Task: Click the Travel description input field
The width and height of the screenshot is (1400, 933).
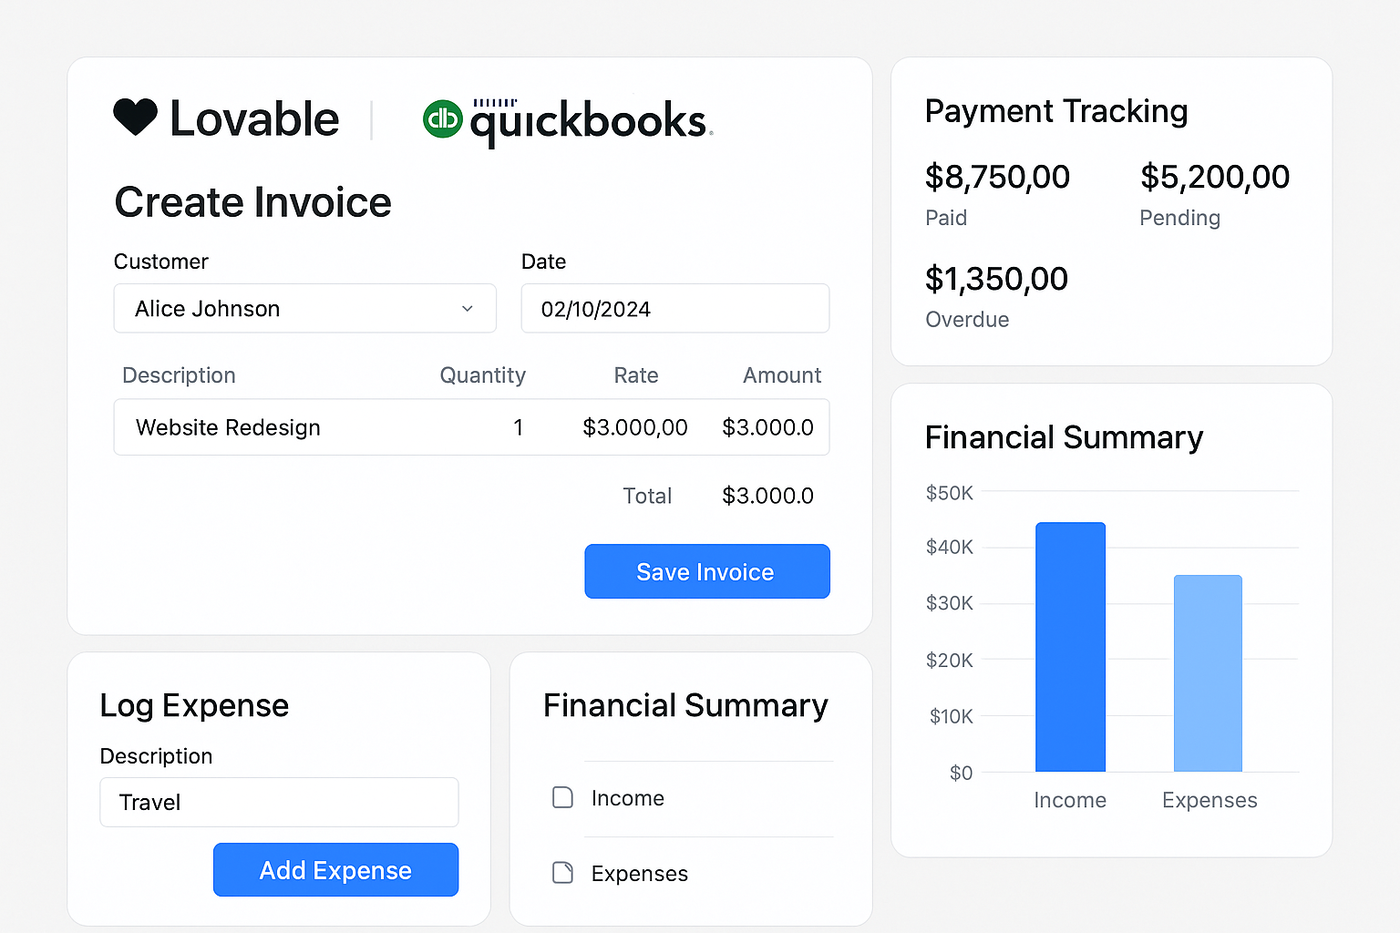Action: [x=279, y=802]
